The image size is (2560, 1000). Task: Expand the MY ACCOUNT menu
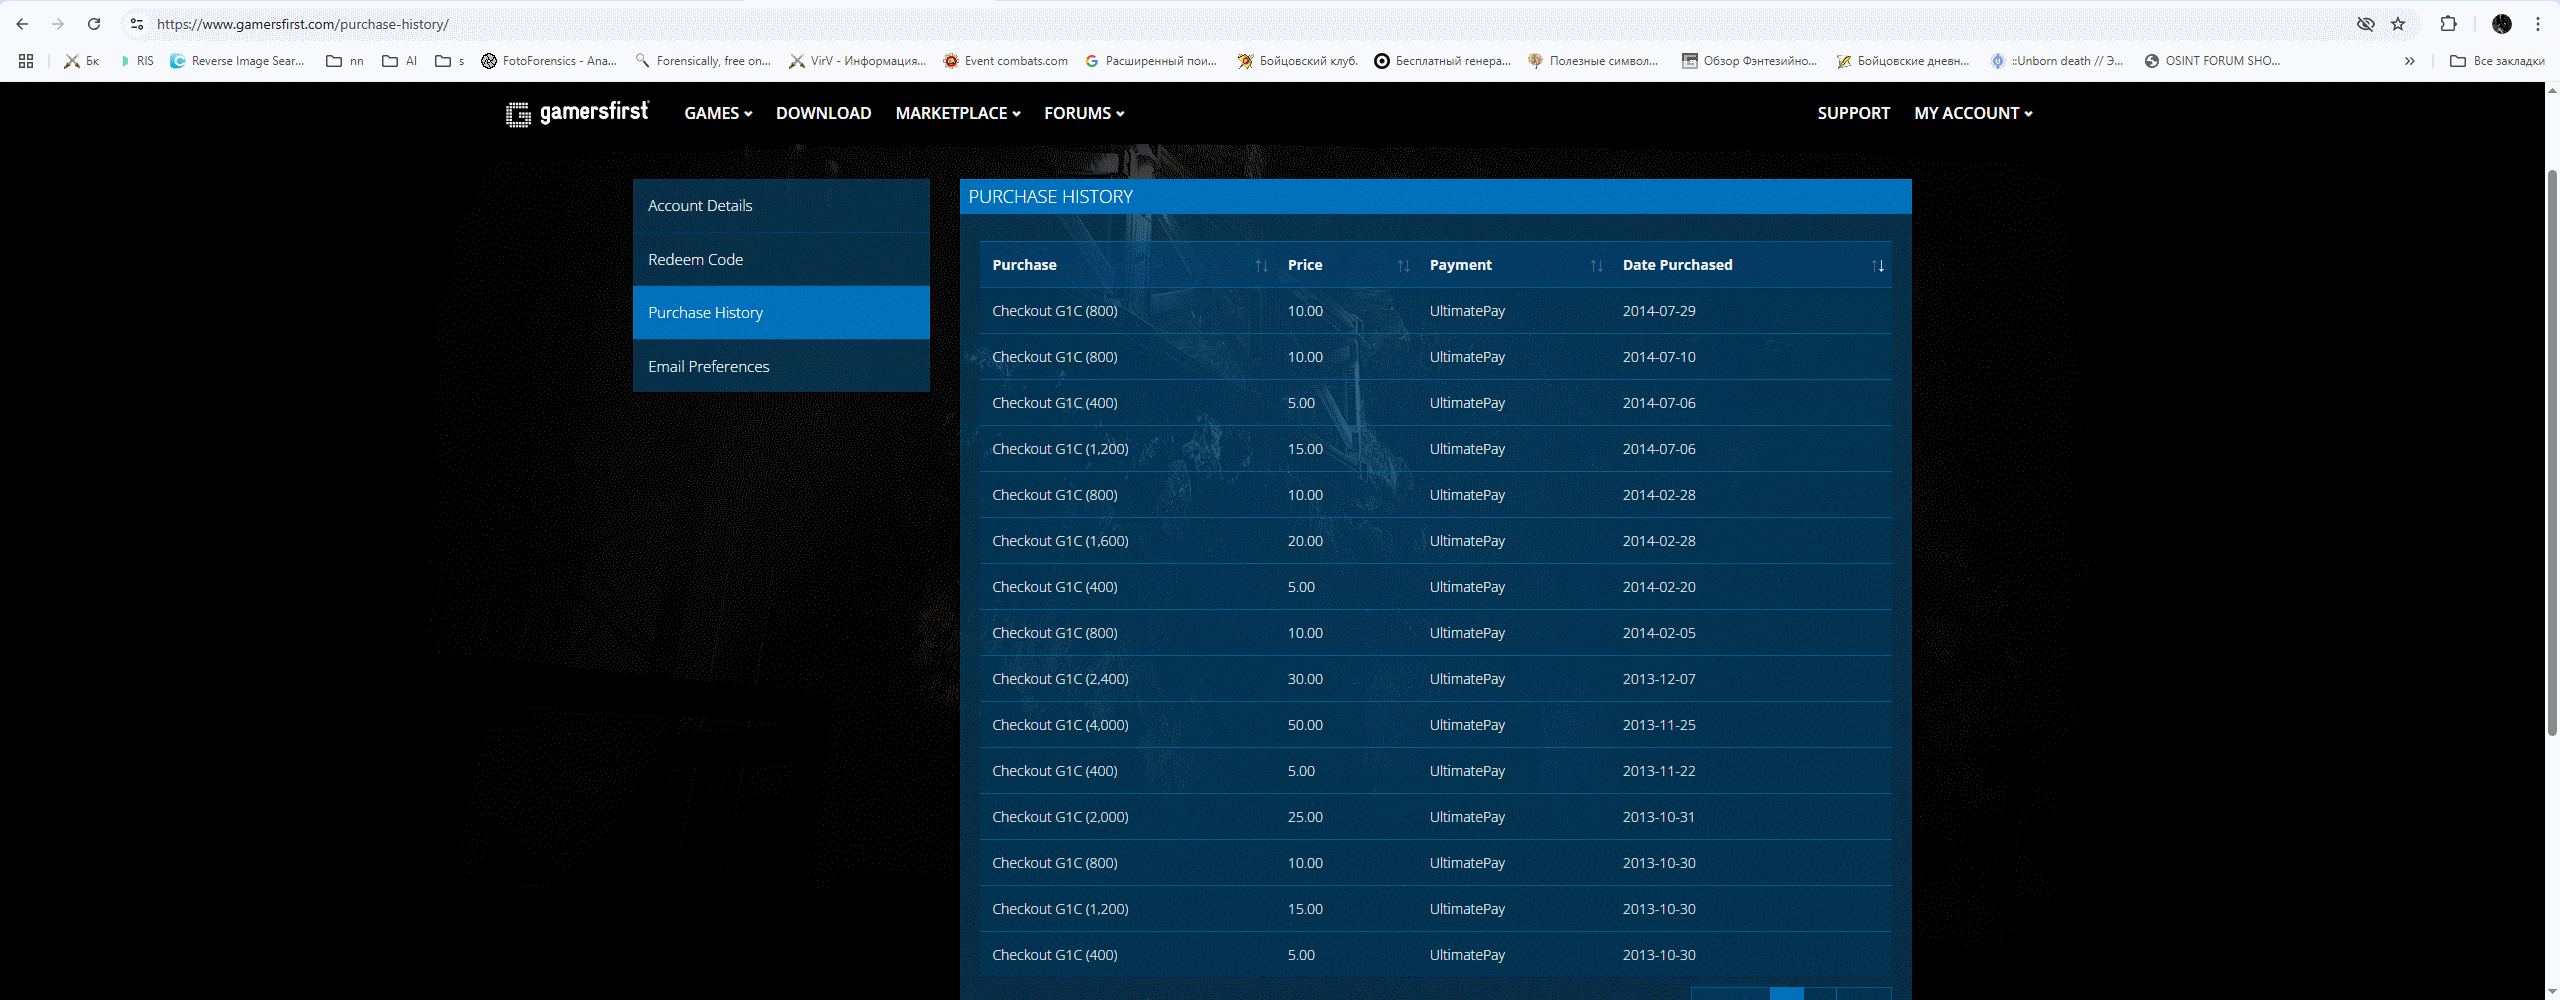[x=1973, y=113]
